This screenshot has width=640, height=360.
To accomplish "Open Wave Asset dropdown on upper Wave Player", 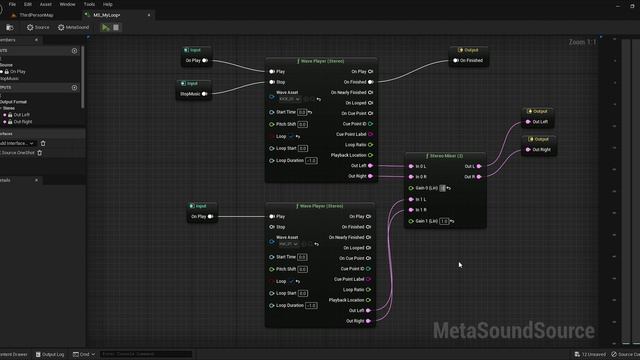I will coord(289,99).
